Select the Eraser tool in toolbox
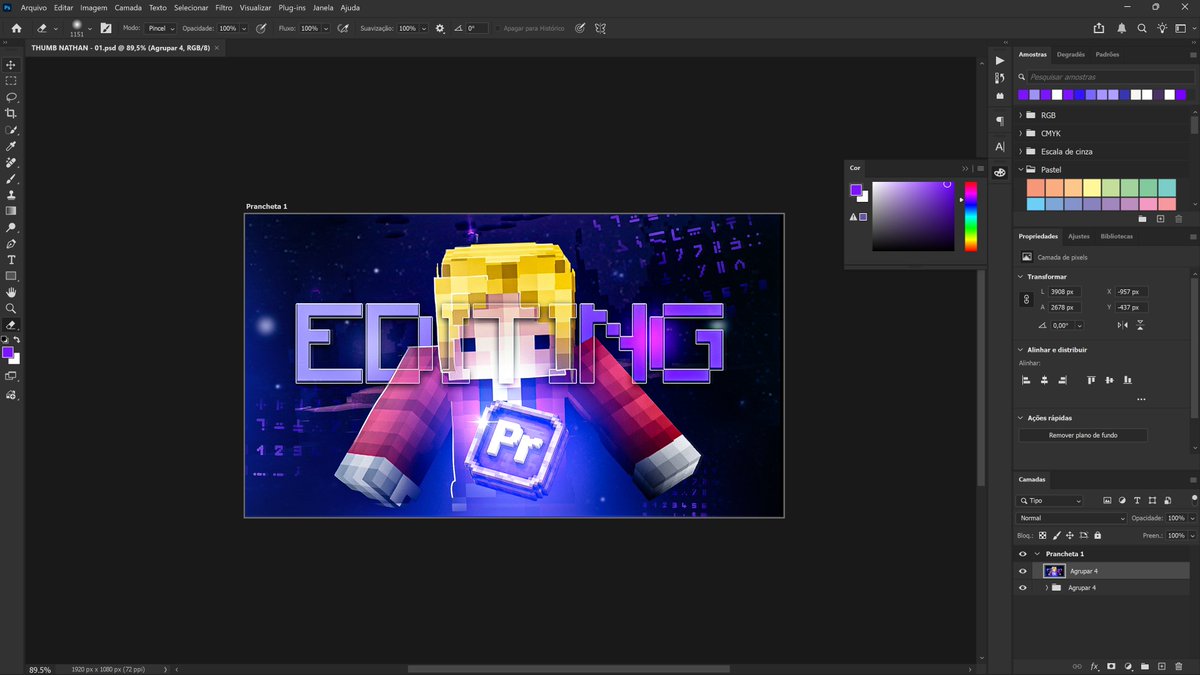 [x=11, y=325]
